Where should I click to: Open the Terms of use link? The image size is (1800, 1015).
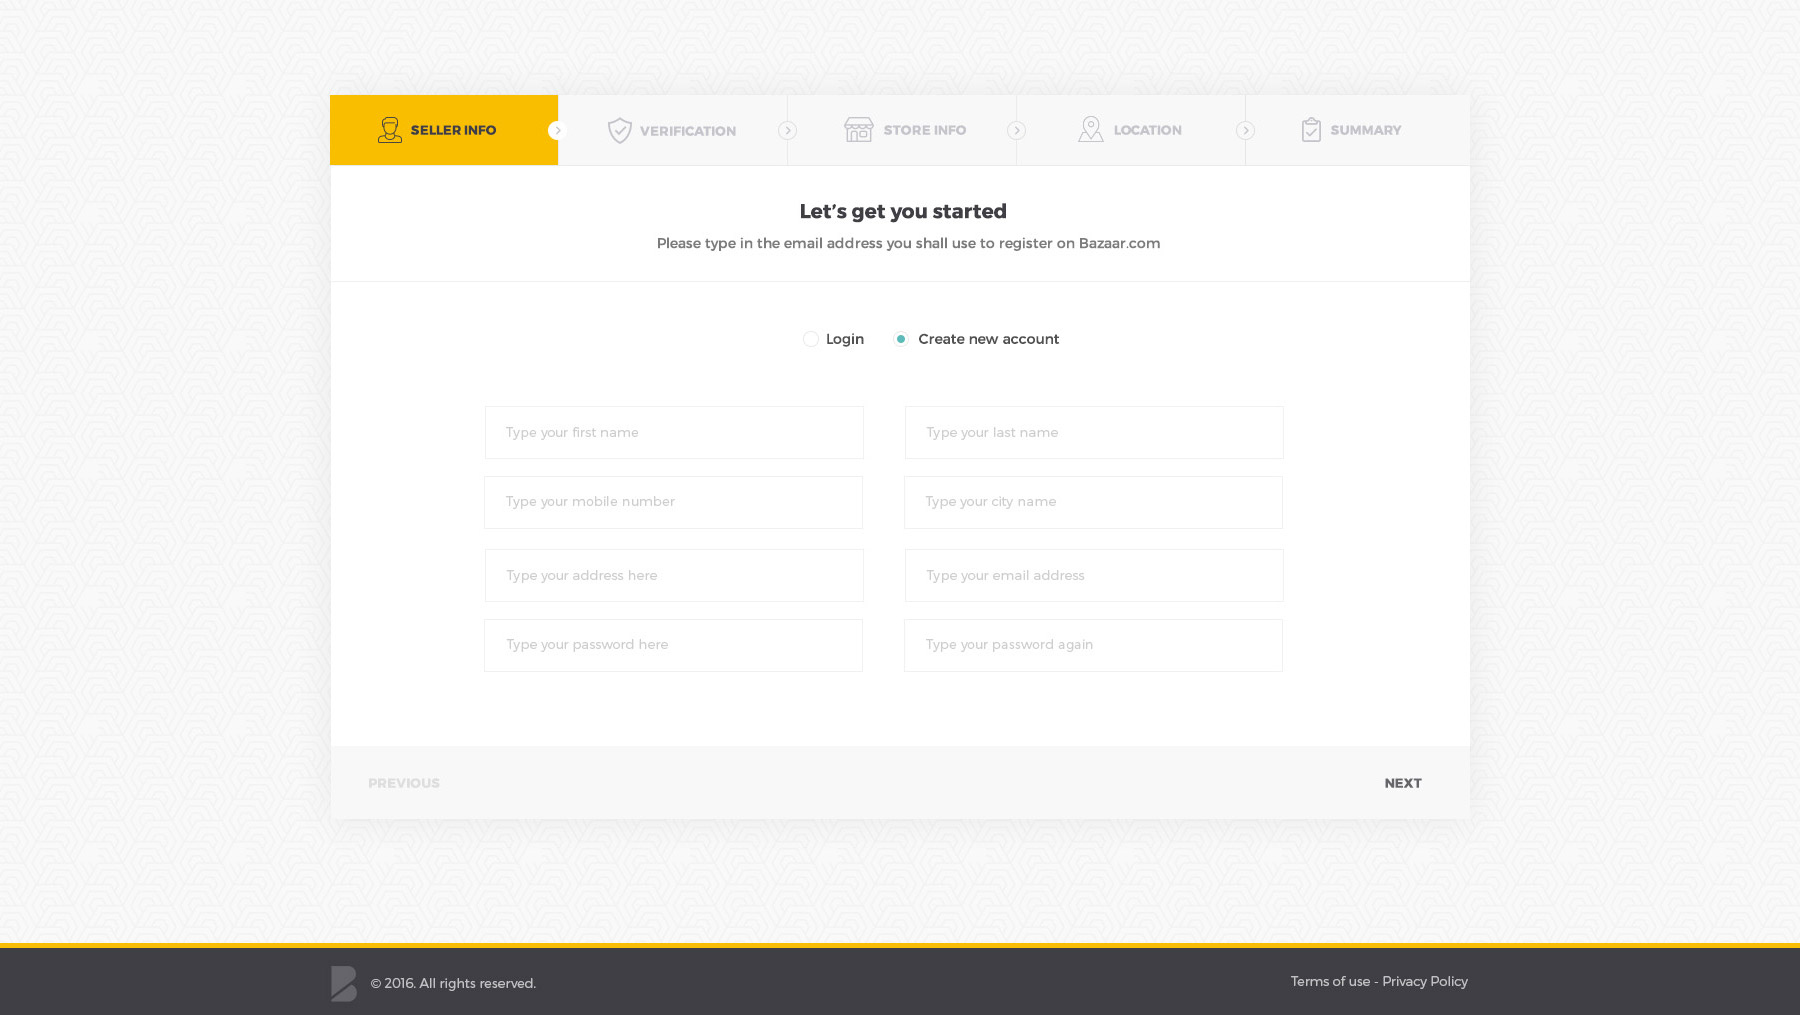pos(1330,981)
